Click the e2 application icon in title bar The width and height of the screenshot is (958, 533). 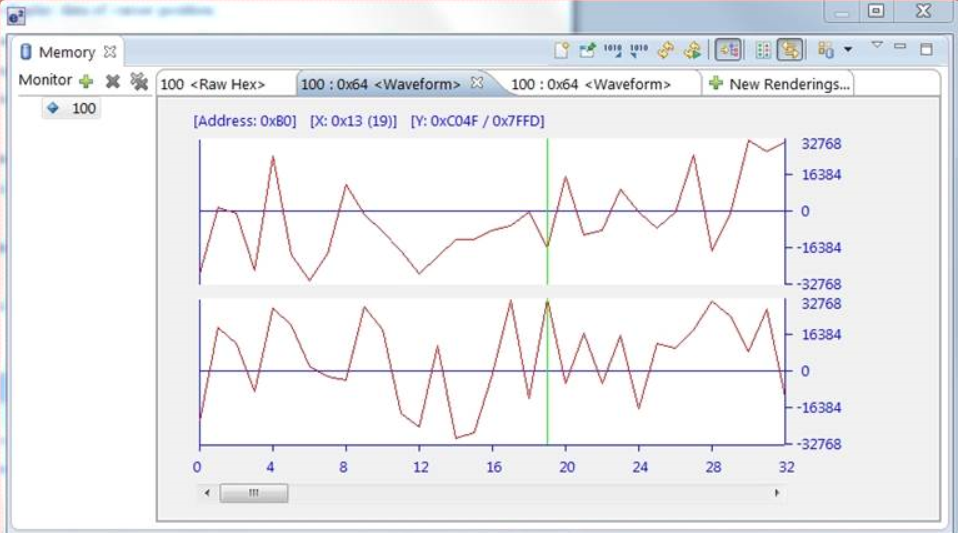click(x=16, y=16)
